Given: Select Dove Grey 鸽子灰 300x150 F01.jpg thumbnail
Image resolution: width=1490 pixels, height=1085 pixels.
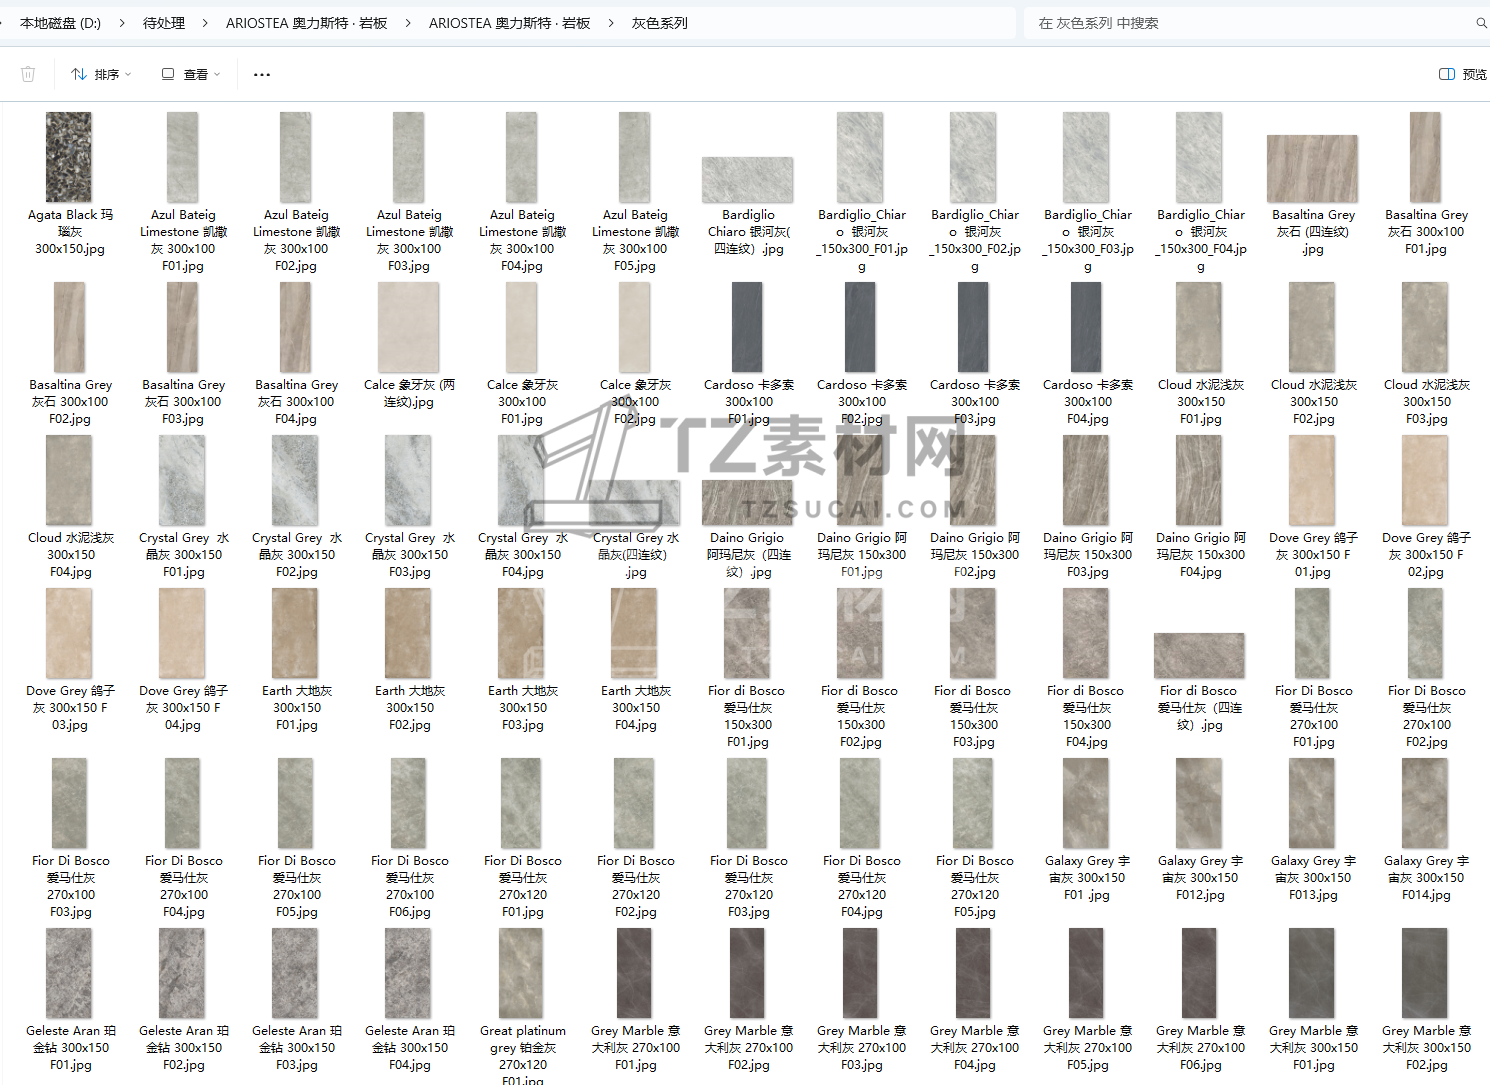Looking at the screenshot, I should click(x=1312, y=480).
